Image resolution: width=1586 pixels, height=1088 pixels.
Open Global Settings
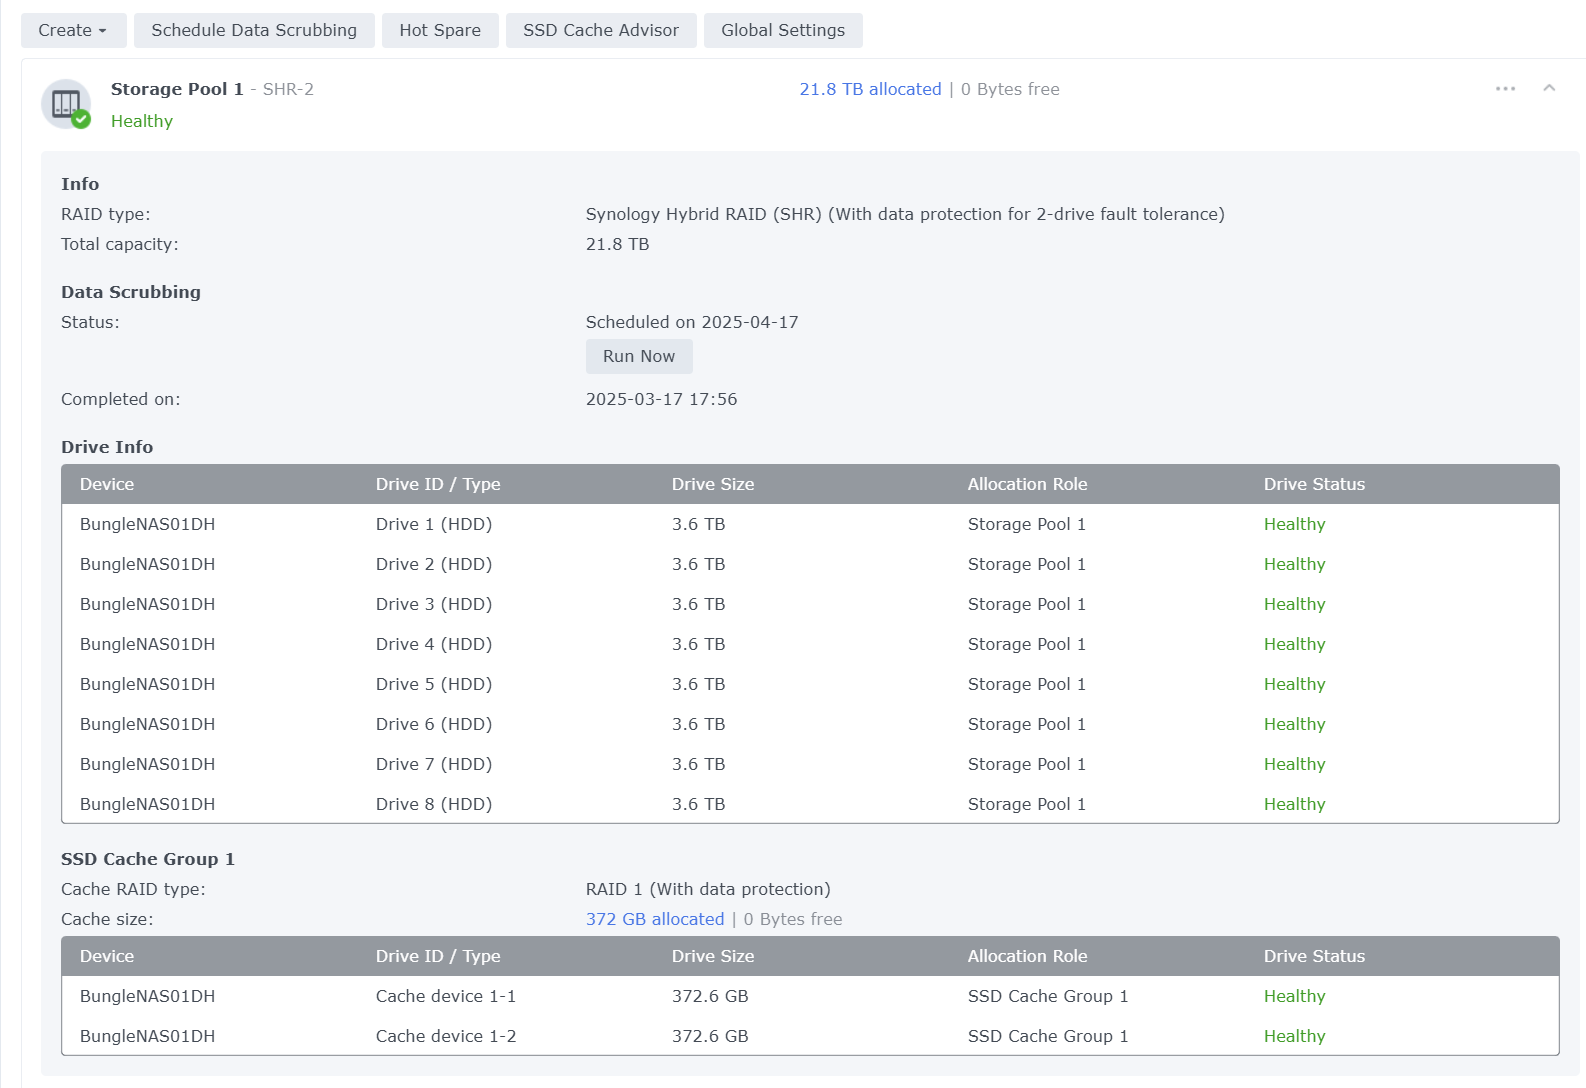[783, 30]
